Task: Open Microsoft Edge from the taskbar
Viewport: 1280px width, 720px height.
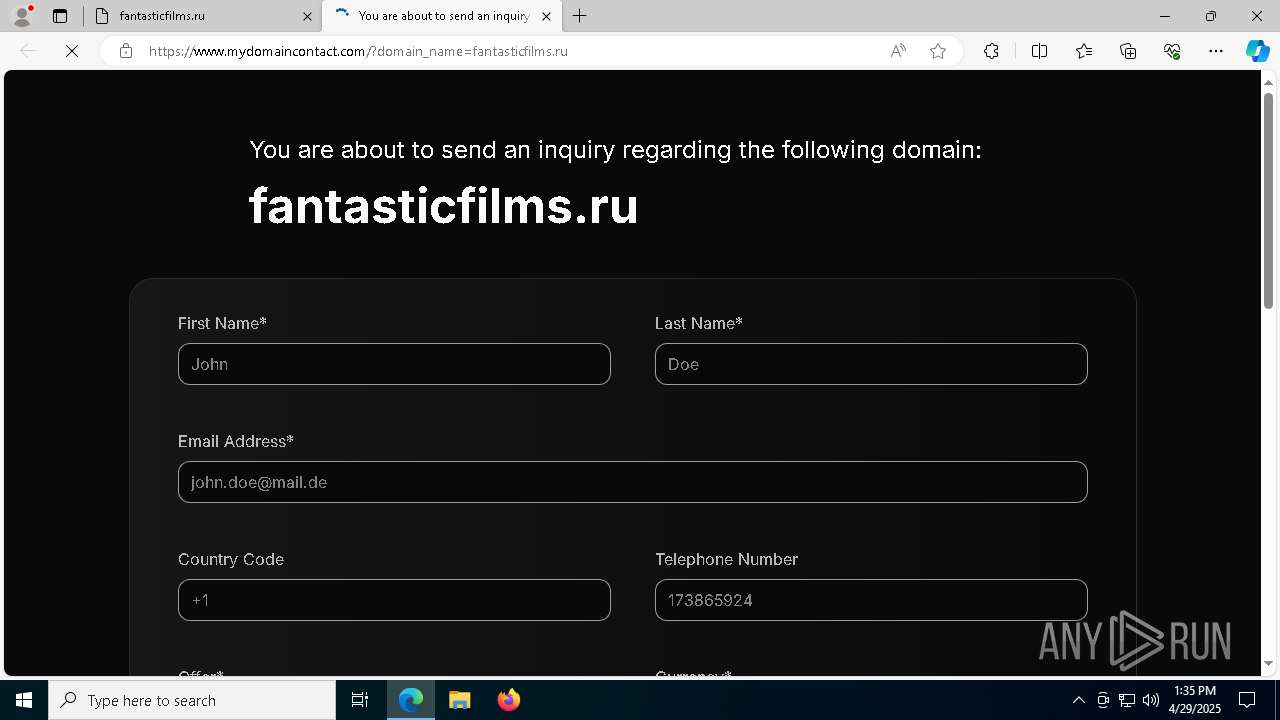Action: coord(411,700)
